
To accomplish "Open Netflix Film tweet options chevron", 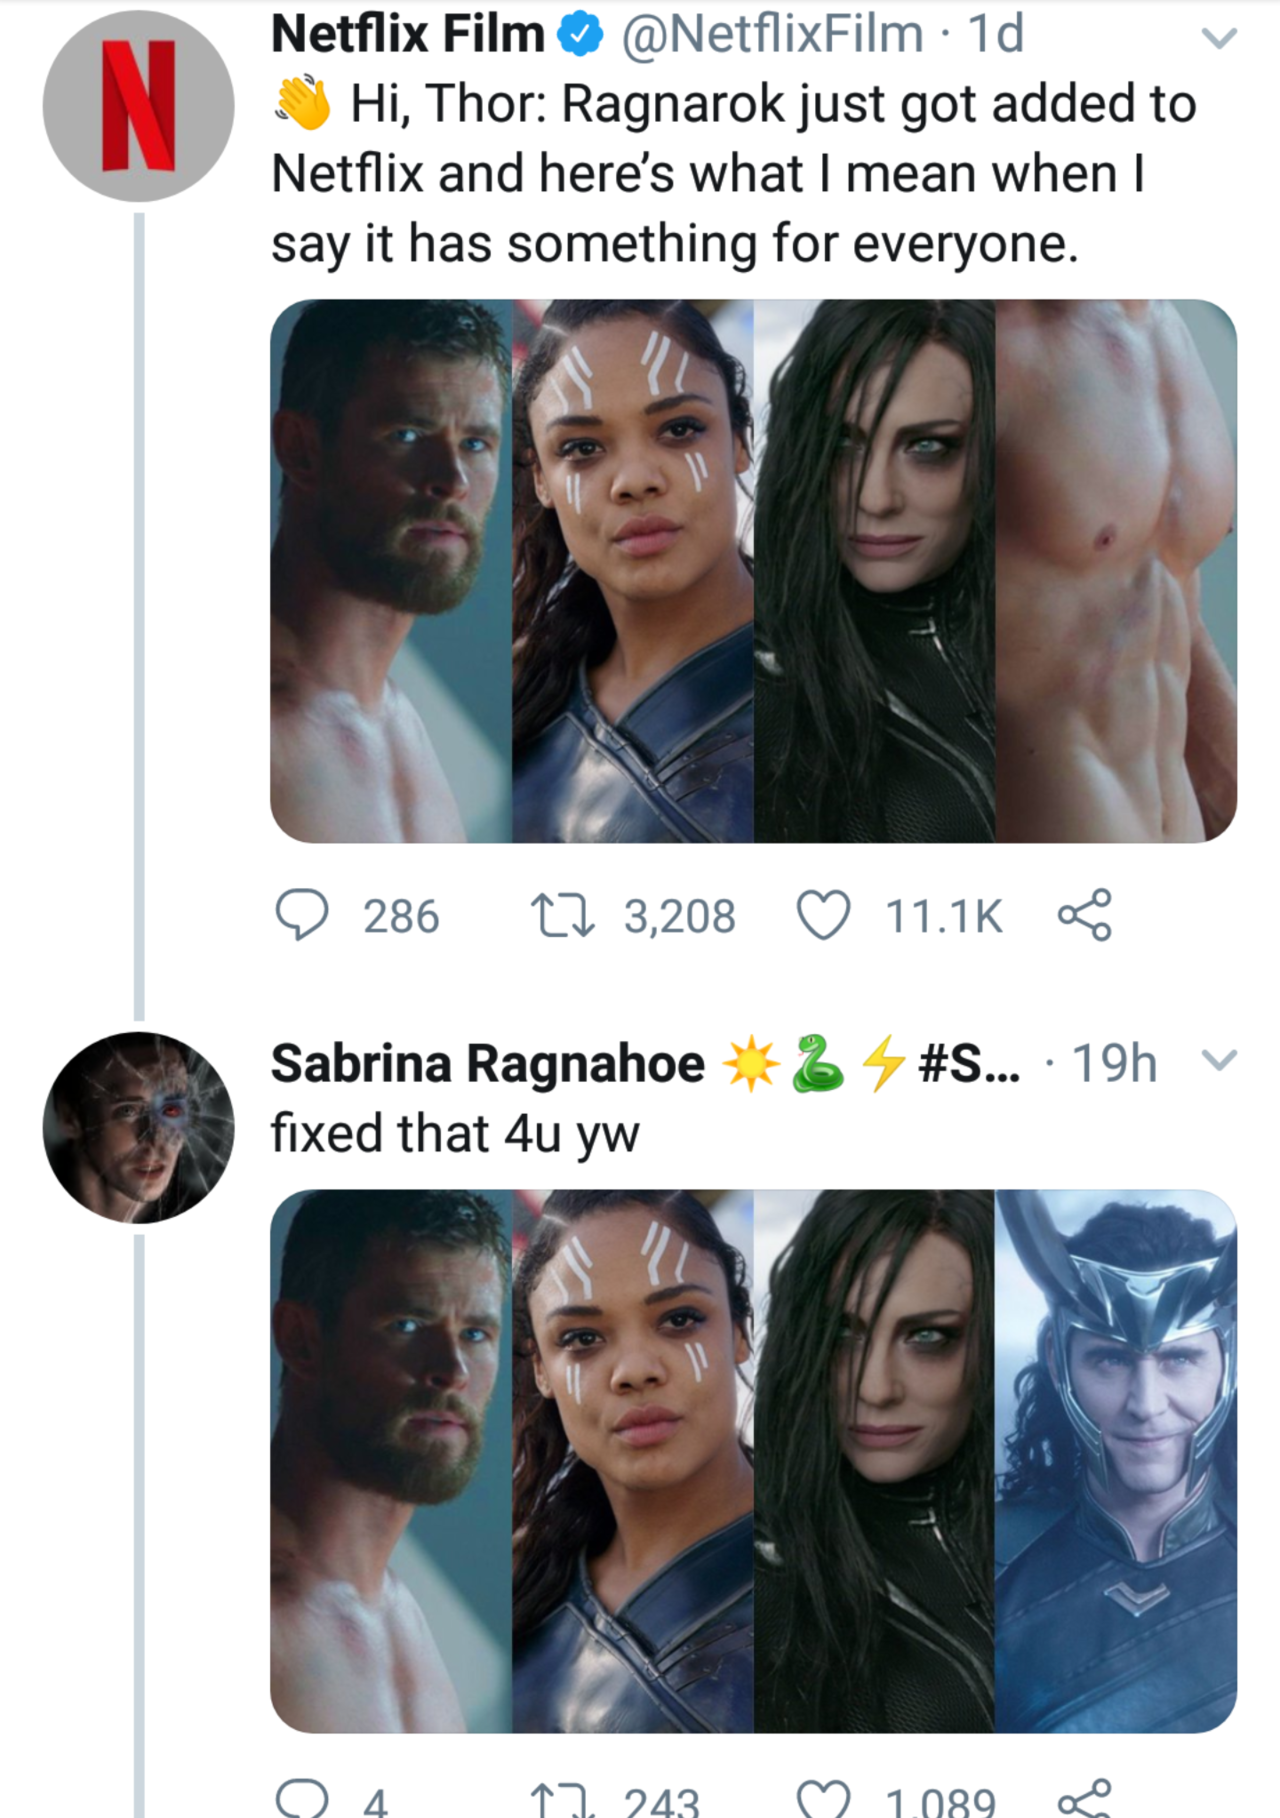I will pyautogui.click(x=1219, y=38).
